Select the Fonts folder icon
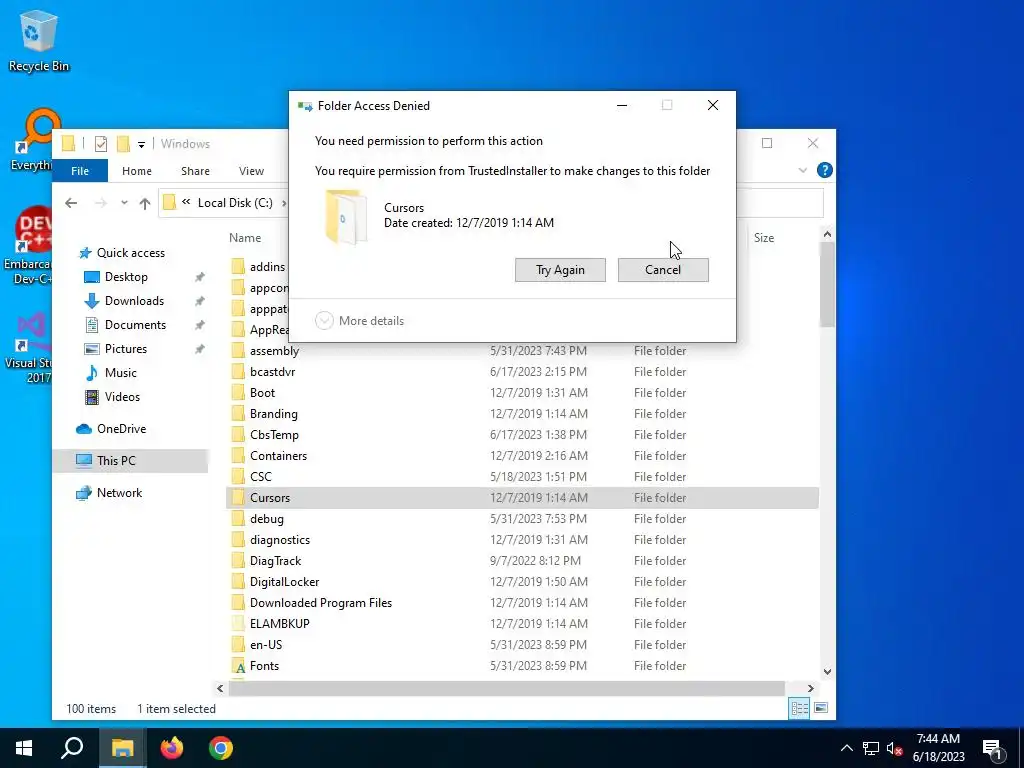This screenshot has height=768, width=1024. tap(240, 666)
